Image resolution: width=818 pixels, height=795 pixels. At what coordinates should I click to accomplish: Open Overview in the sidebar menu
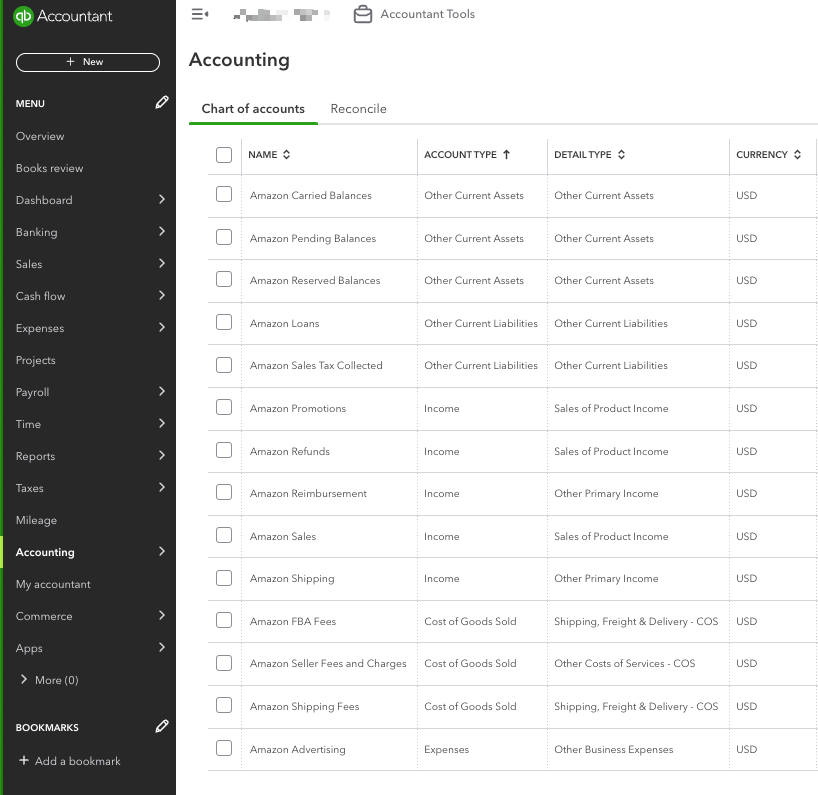(x=40, y=136)
